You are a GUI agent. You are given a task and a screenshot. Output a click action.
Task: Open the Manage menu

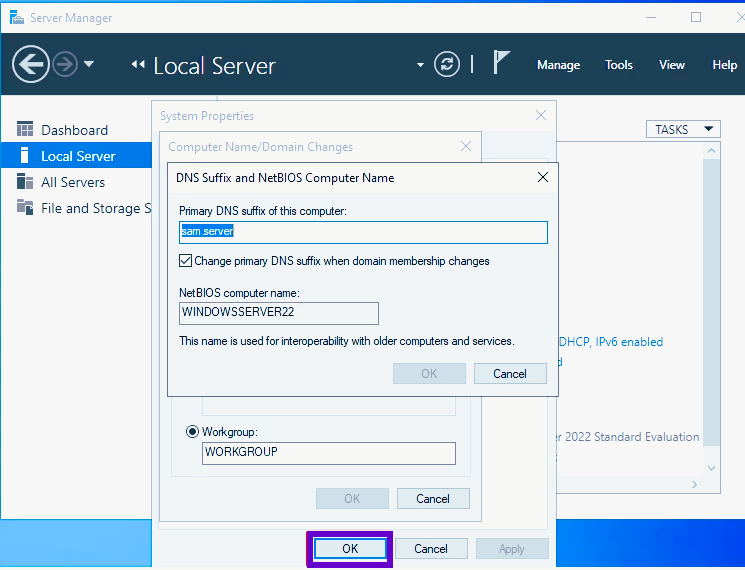(558, 65)
